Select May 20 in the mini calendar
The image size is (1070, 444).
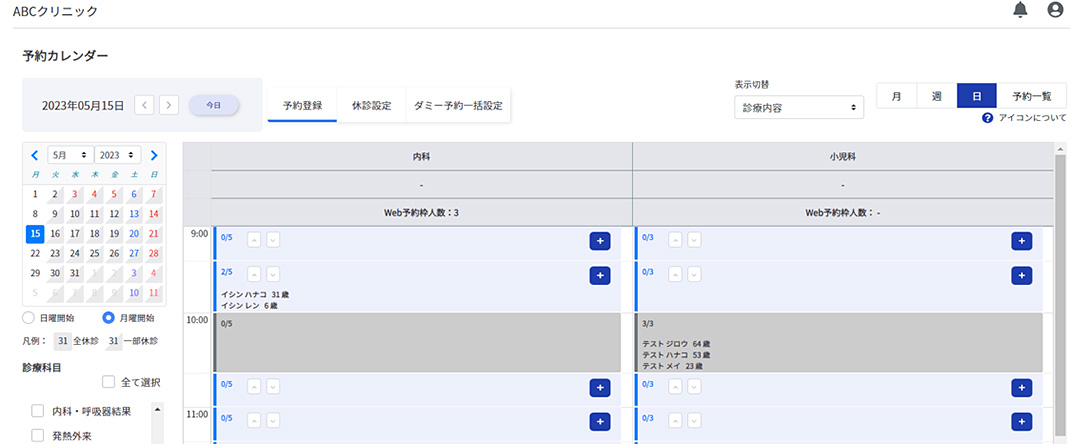click(x=134, y=233)
